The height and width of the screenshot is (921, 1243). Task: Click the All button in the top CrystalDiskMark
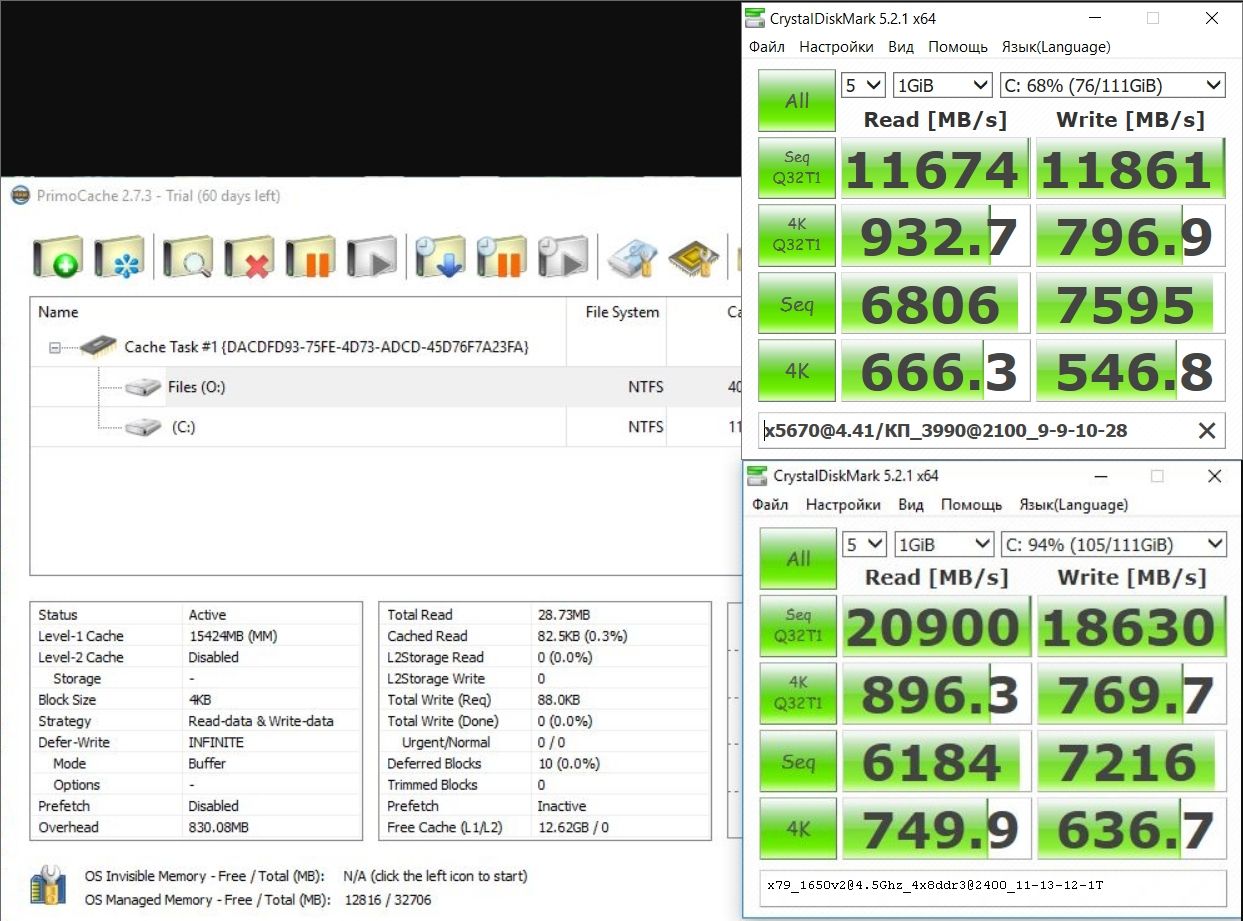(x=797, y=100)
